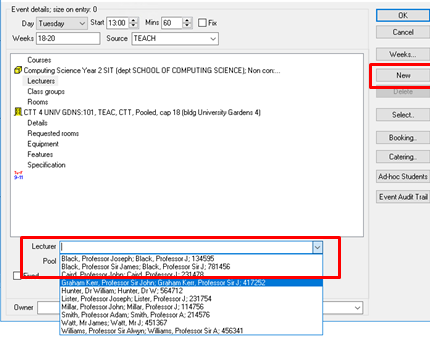
Task: Click the room icon beside CTT 4 UNIV GDNS
Action: pos(18,112)
